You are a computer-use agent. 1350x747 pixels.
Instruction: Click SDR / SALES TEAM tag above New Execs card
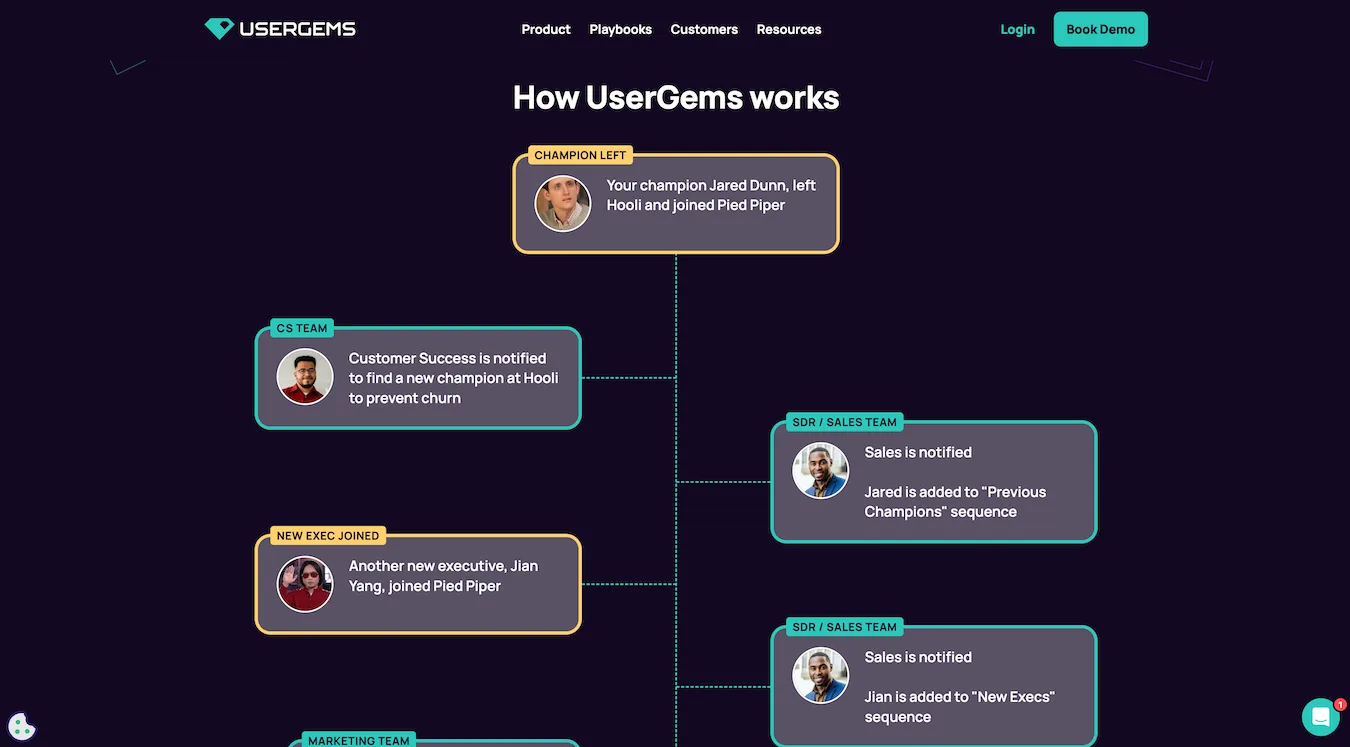[845, 627]
